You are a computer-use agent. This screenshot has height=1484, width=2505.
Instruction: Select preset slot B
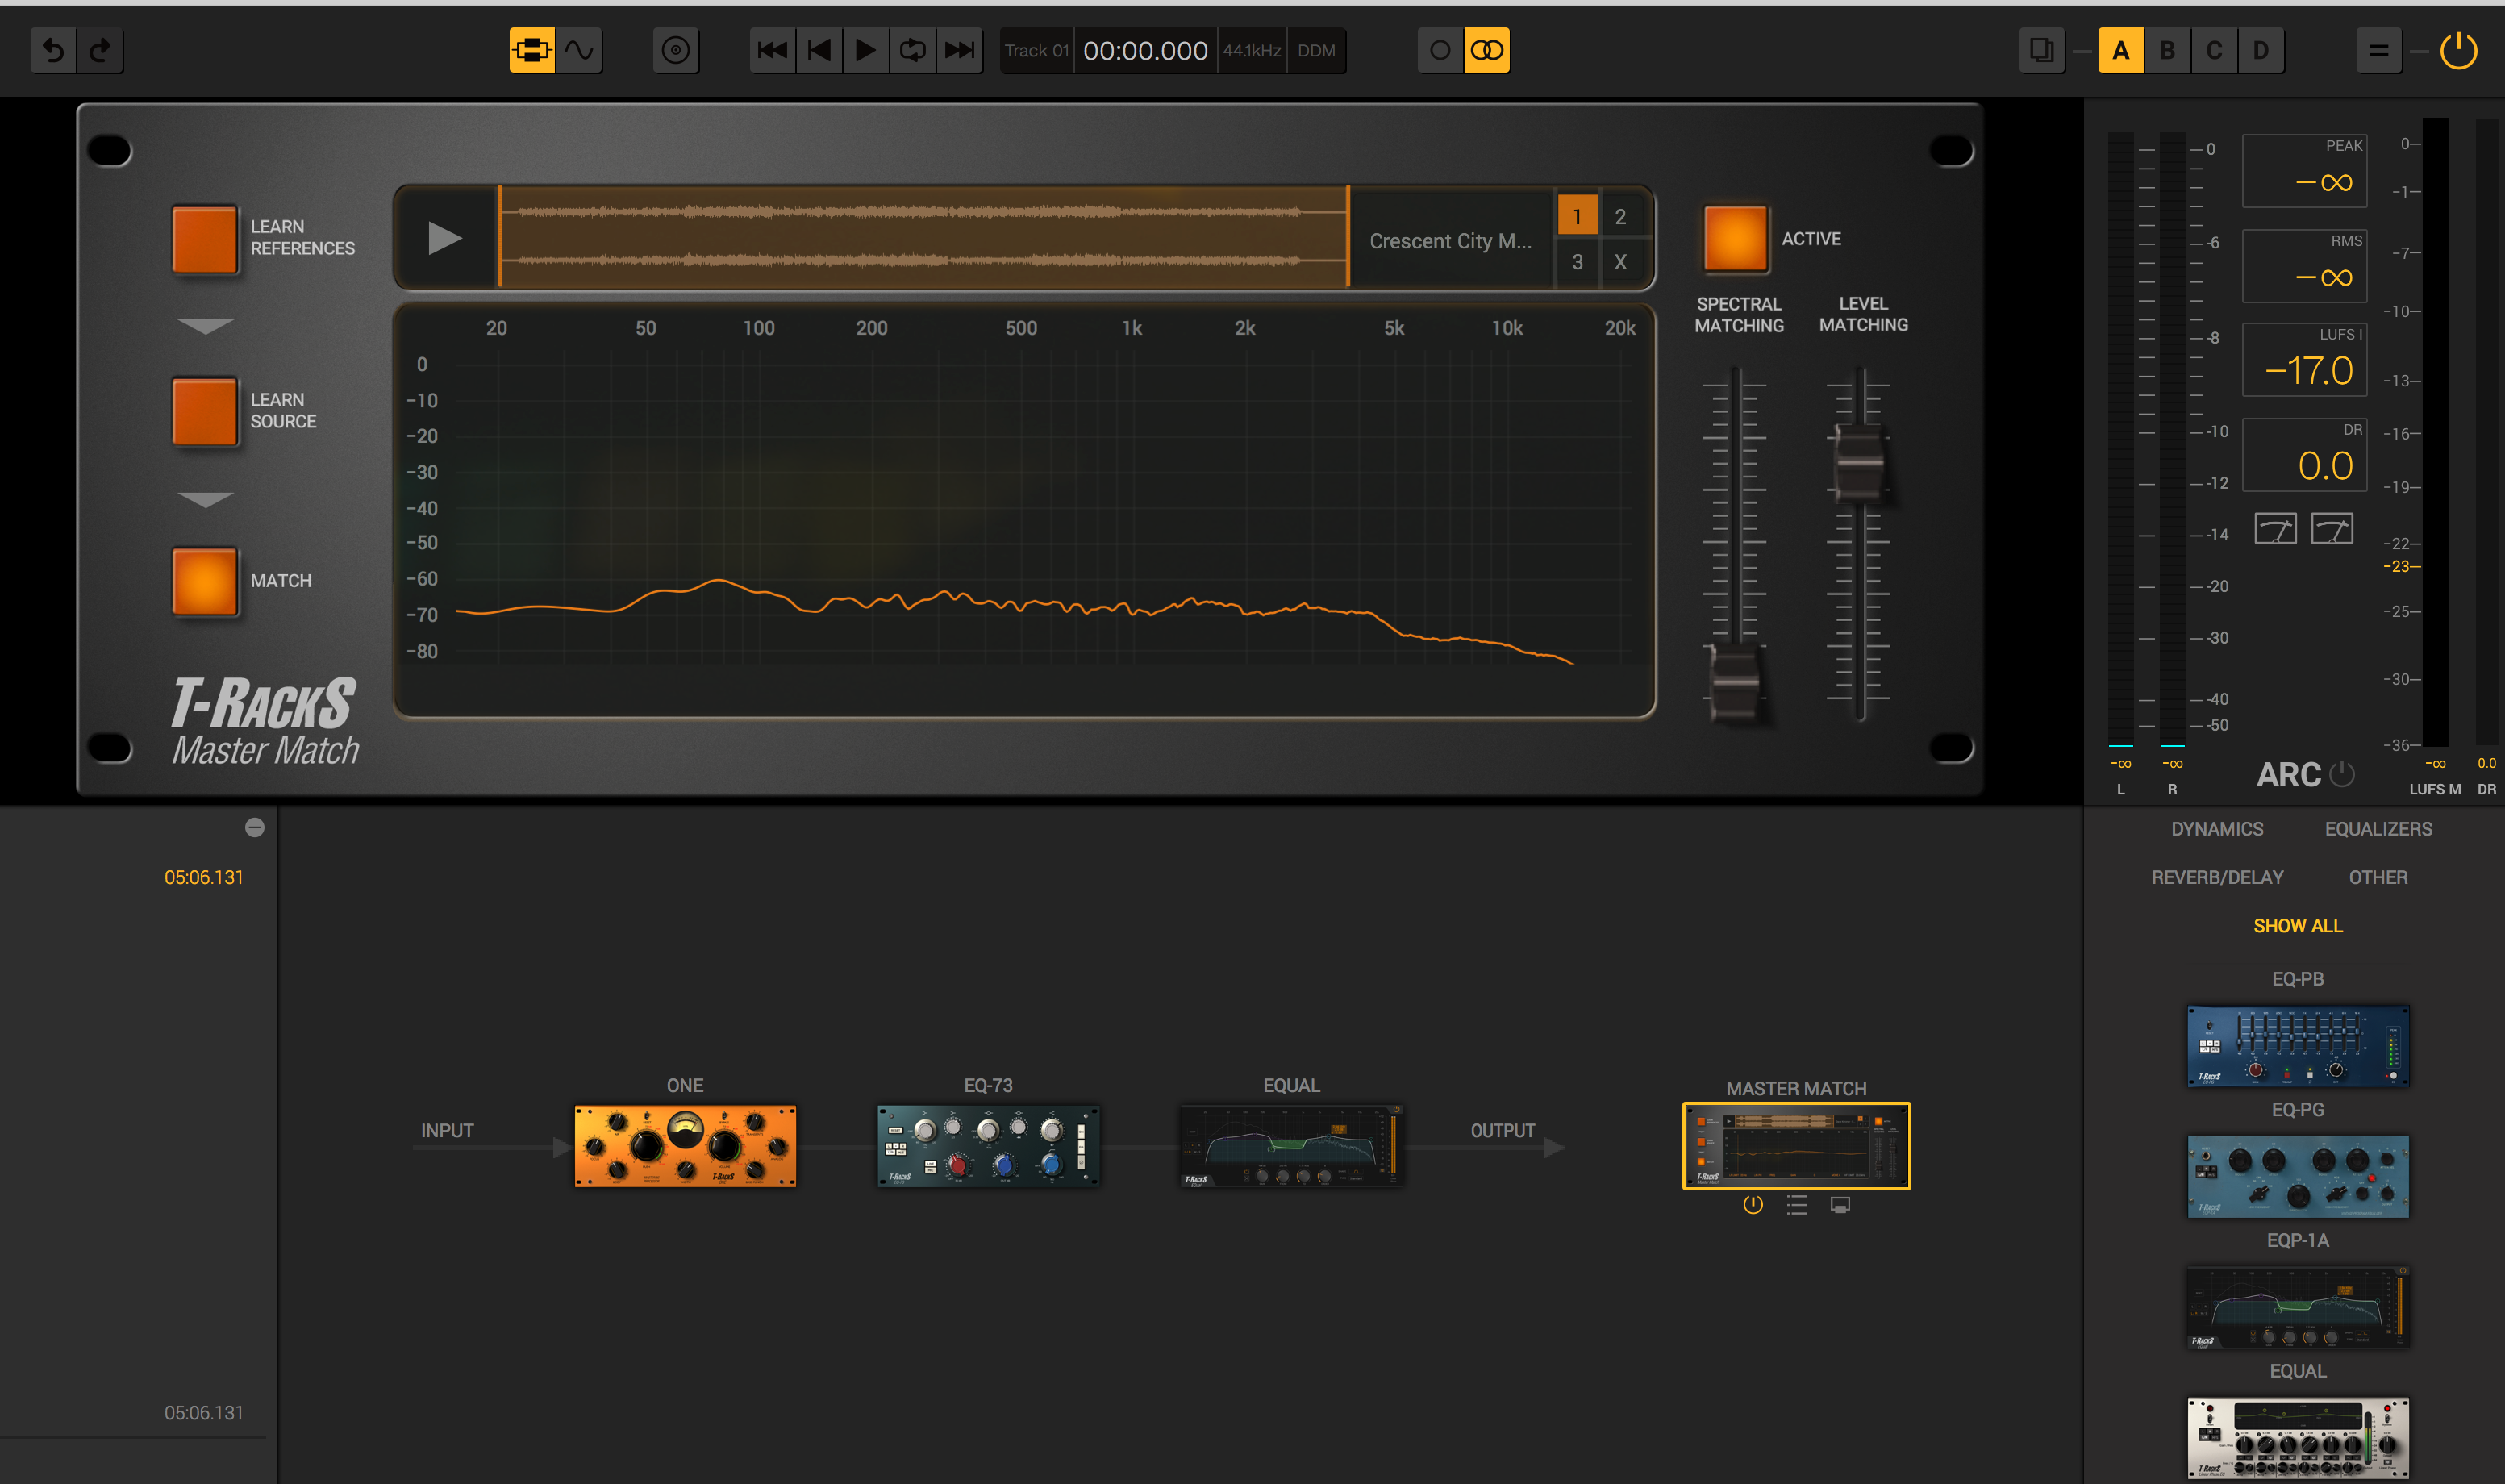[x=2167, y=50]
